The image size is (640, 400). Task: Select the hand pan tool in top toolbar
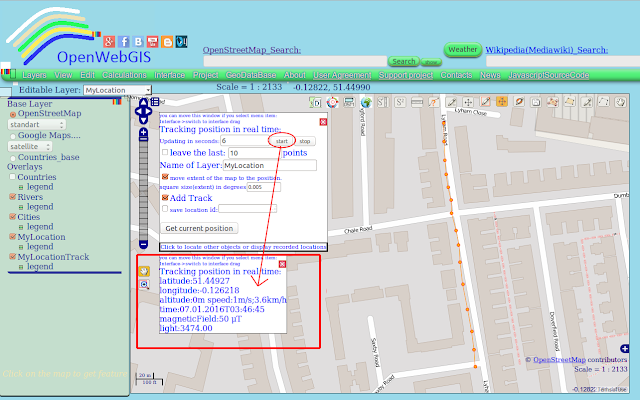click(620, 102)
